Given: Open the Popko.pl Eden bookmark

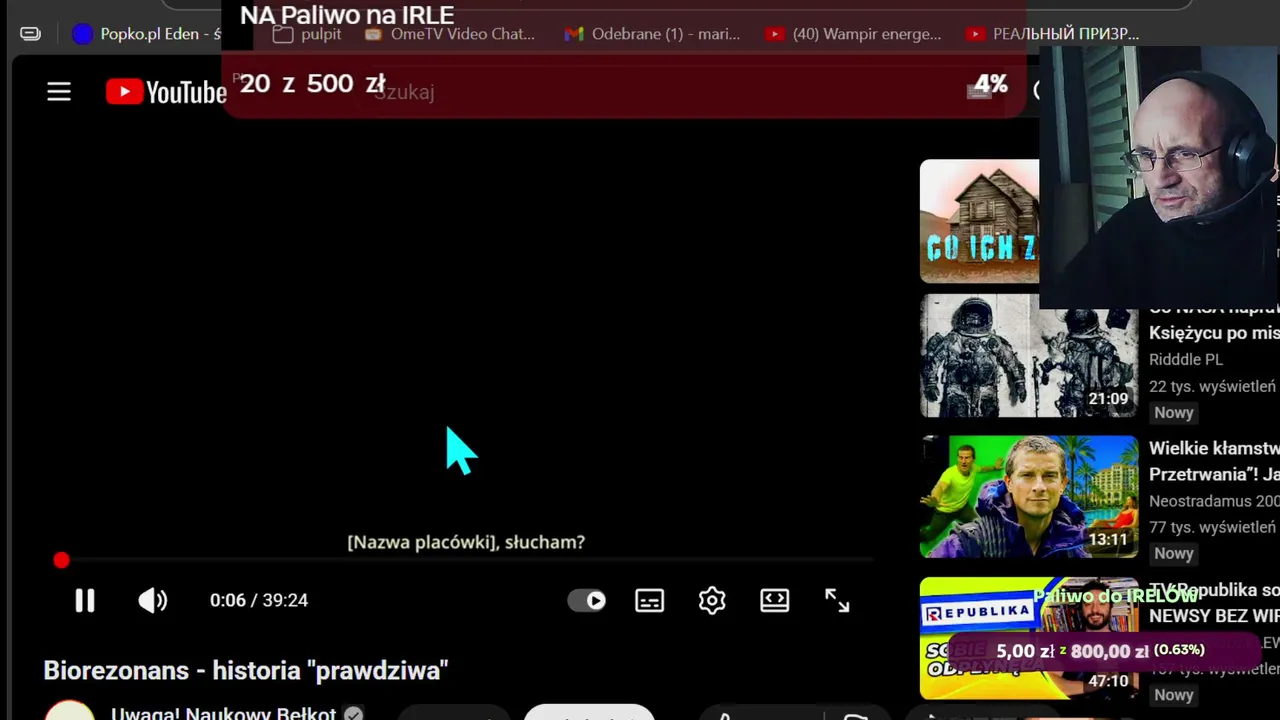Looking at the screenshot, I should 146,34.
